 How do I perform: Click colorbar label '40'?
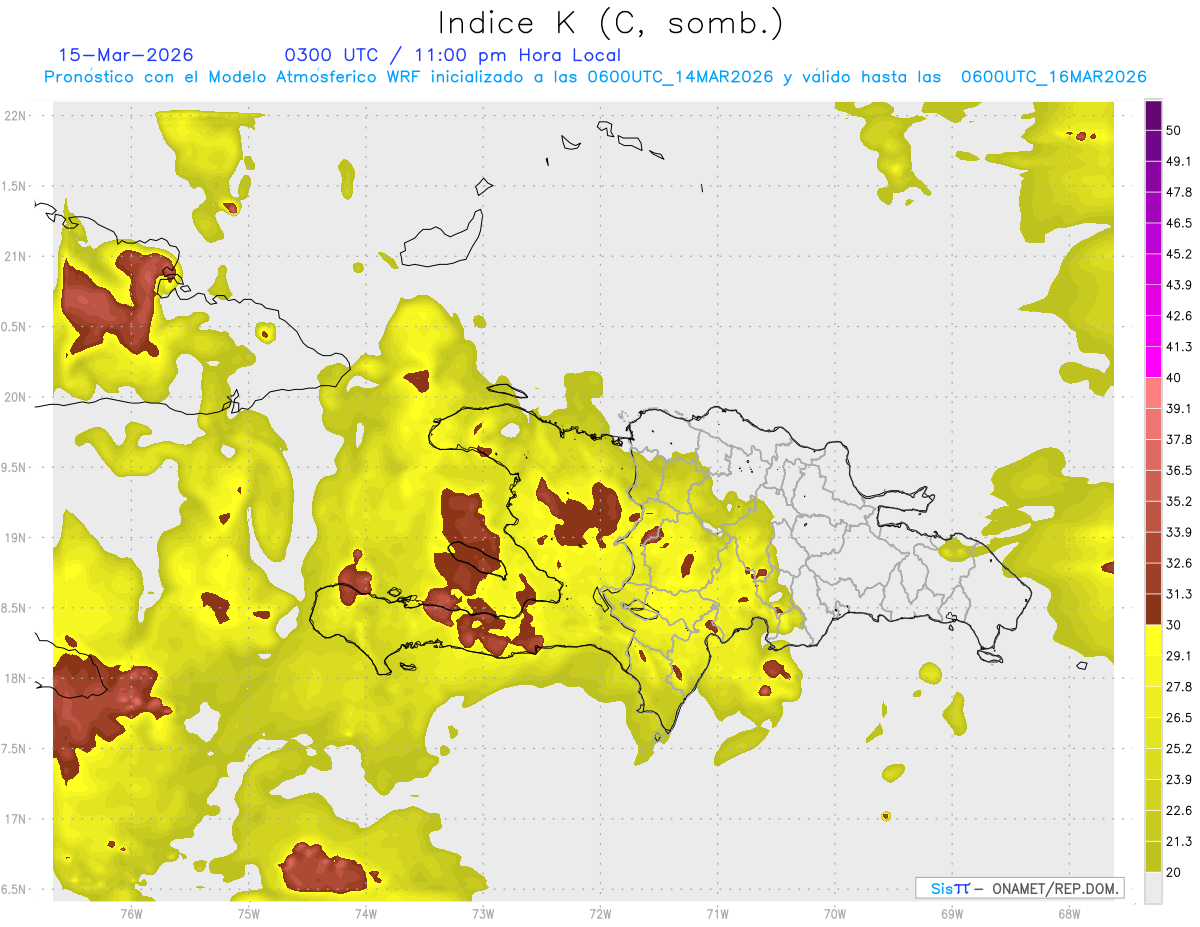pos(1175,377)
